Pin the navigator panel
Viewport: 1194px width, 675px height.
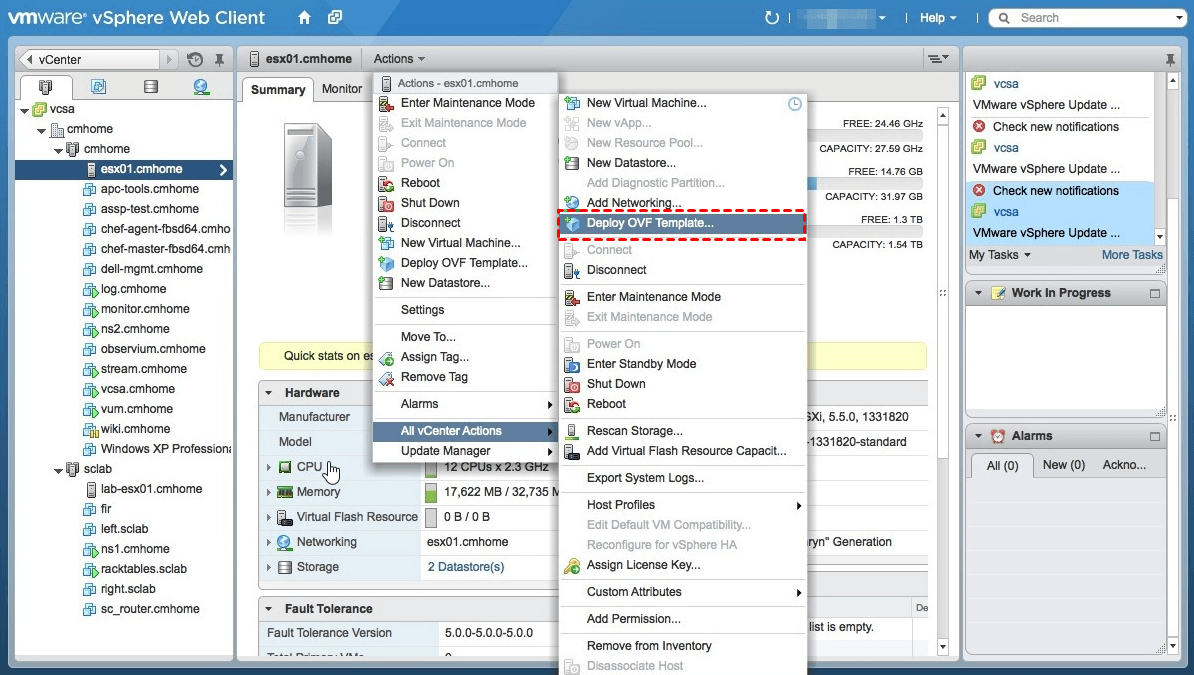219,60
